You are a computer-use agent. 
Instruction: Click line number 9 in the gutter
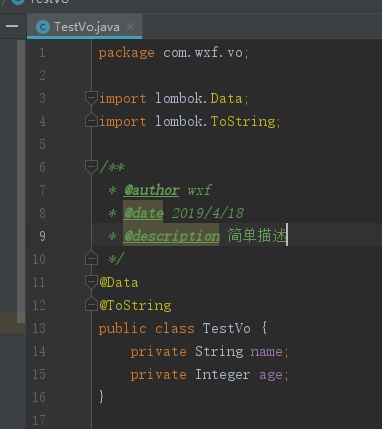coord(42,236)
